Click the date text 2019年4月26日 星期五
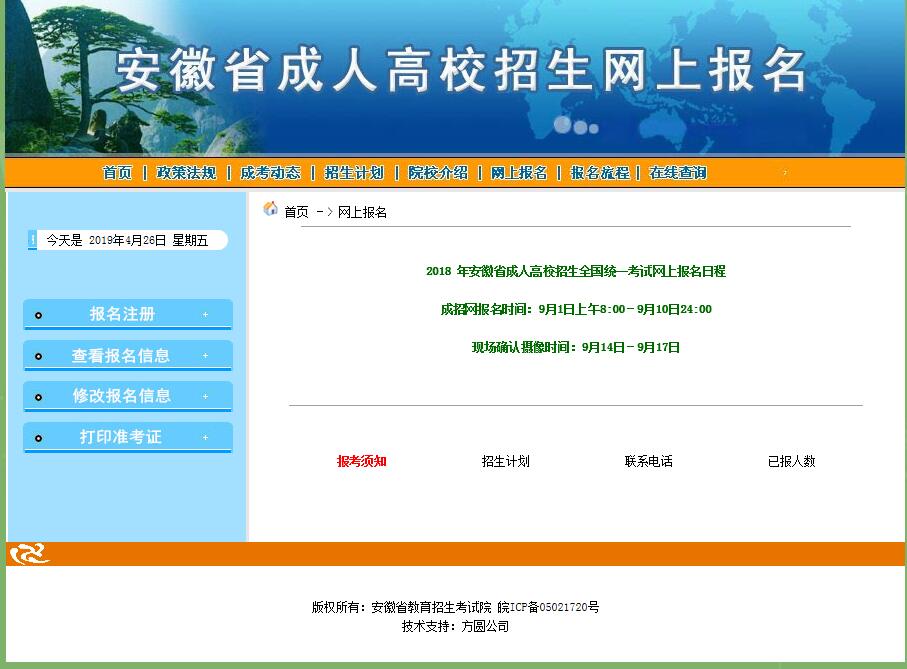The height and width of the screenshot is (669, 907). pyautogui.click(x=148, y=240)
